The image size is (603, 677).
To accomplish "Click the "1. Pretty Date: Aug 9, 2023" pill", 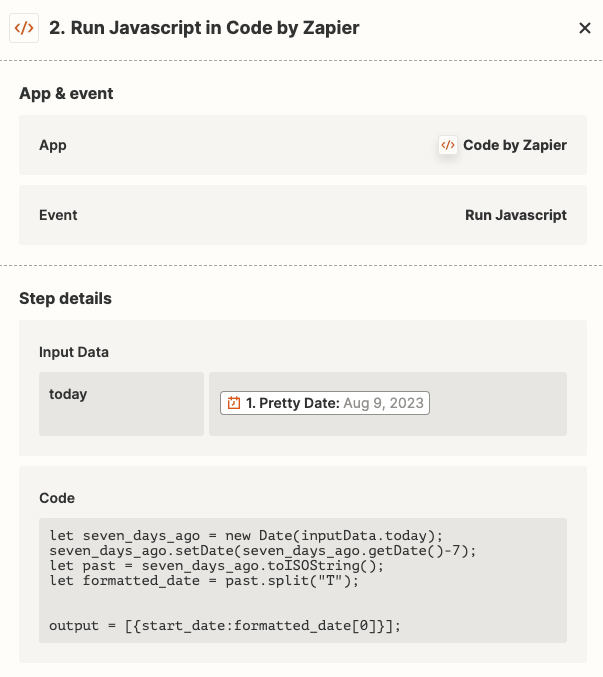I will tap(325, 403).
